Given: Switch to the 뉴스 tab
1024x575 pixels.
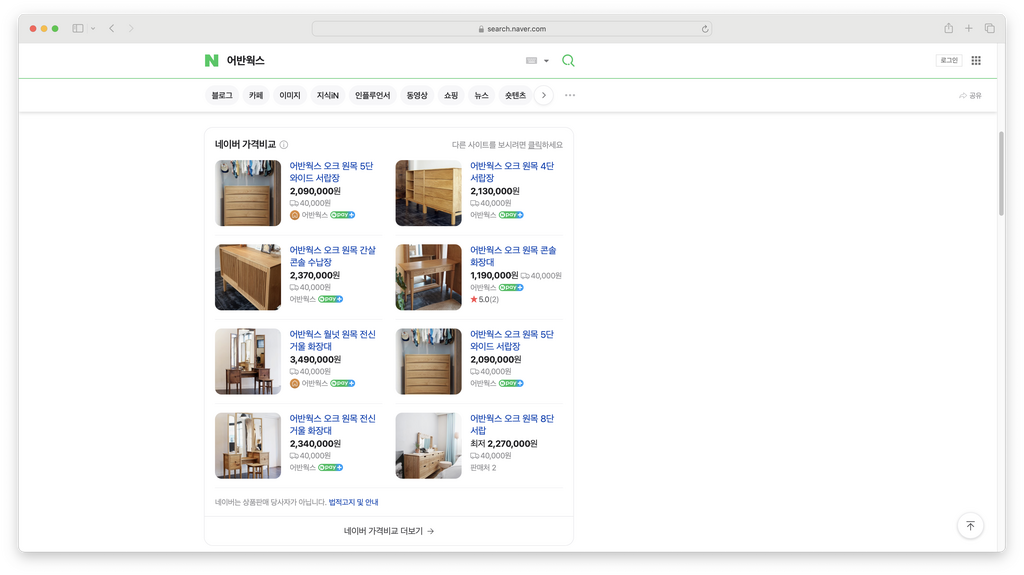Looking at the screenshot, I should 481,95.
